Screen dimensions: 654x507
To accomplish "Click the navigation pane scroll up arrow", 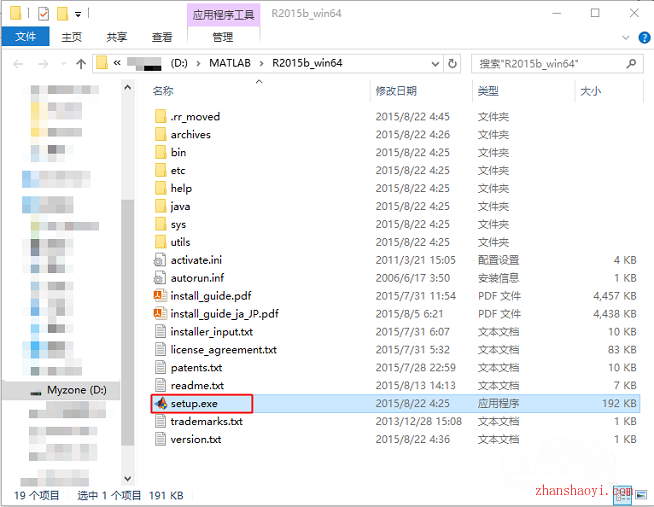I will [128, 87].
